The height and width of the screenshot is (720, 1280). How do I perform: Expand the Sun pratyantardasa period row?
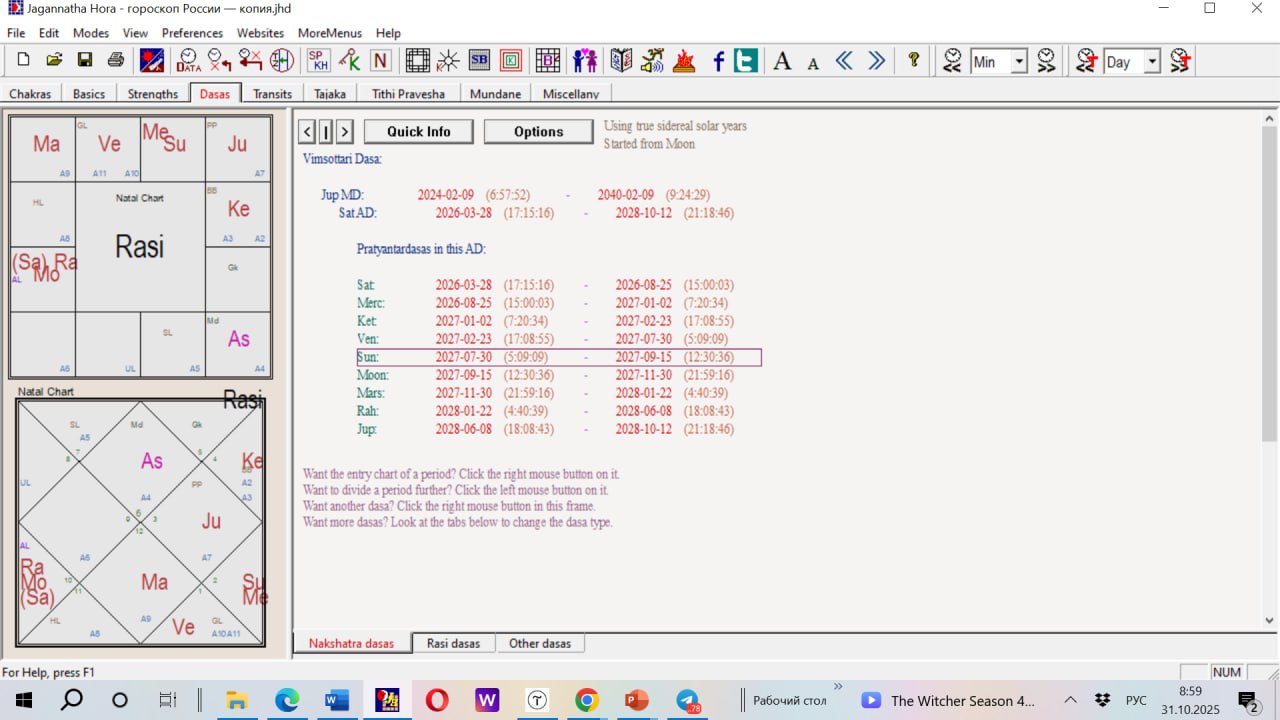click(x=368, y=357)
